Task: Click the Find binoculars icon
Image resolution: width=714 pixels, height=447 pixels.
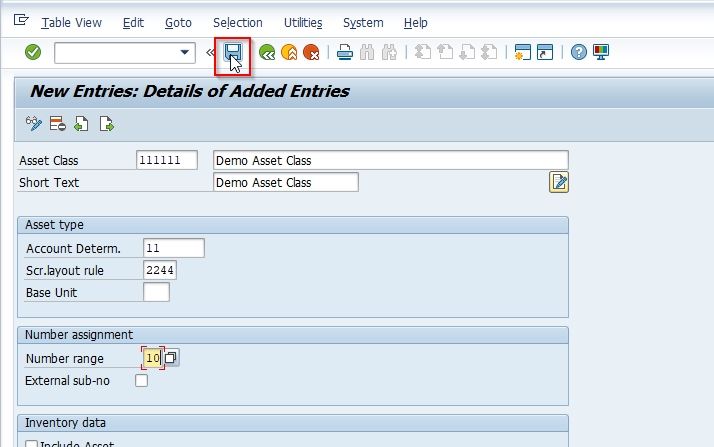Action: click(x=367, y=53)
